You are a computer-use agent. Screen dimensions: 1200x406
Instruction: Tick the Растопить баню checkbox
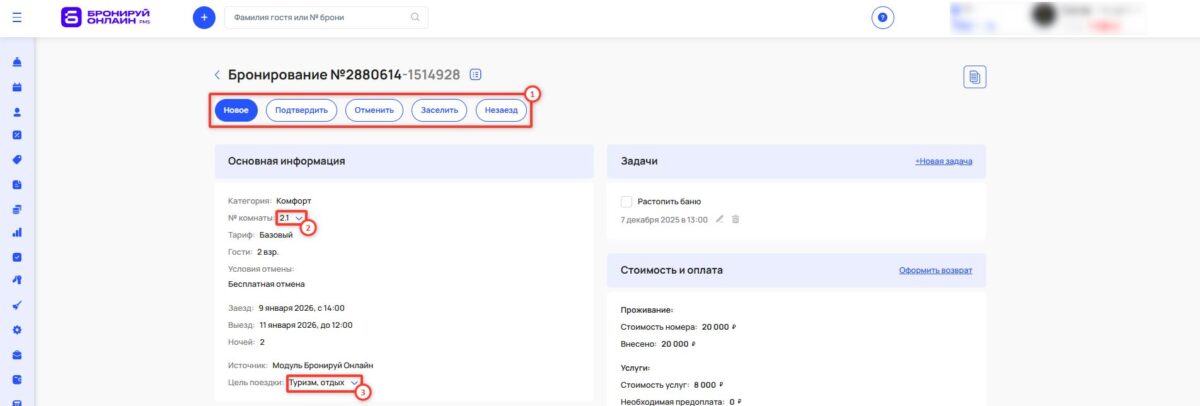[x=626, y=201]
